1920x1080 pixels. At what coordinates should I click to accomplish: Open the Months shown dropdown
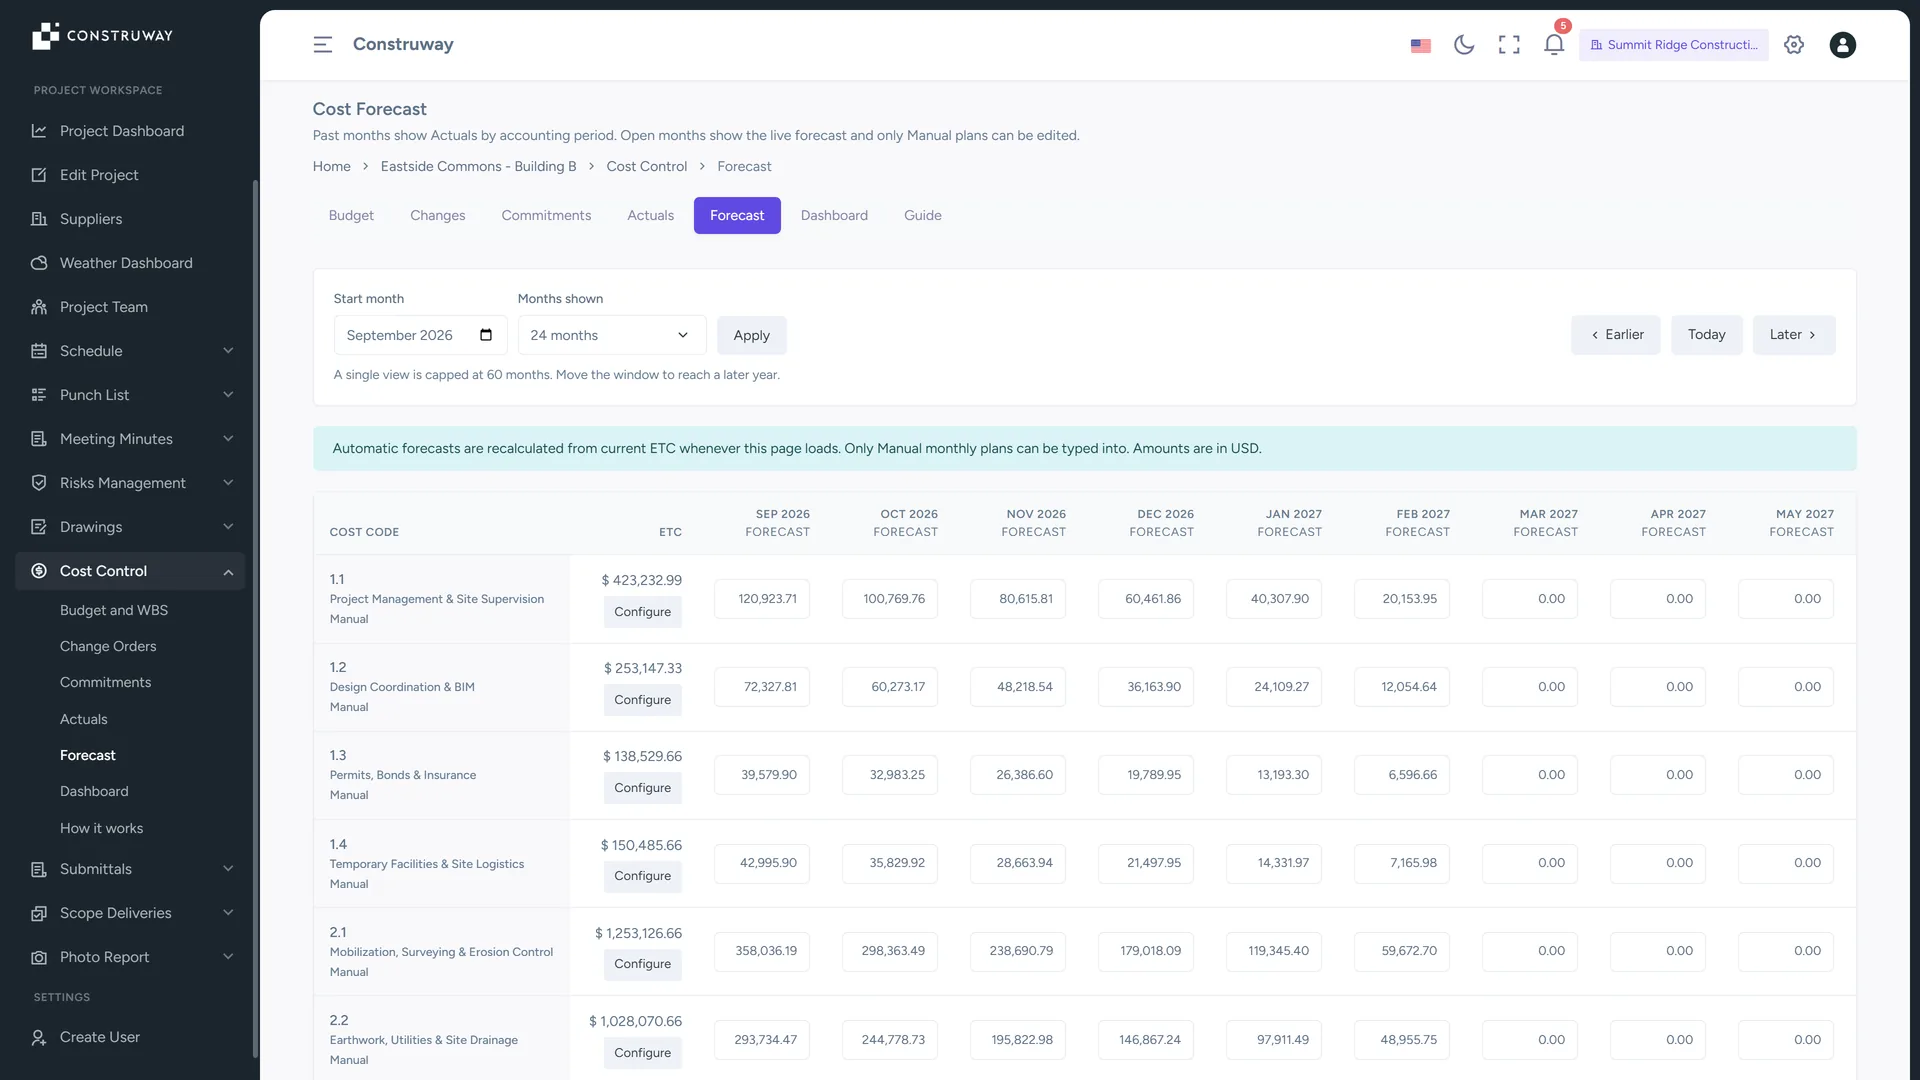click(612, 335)
